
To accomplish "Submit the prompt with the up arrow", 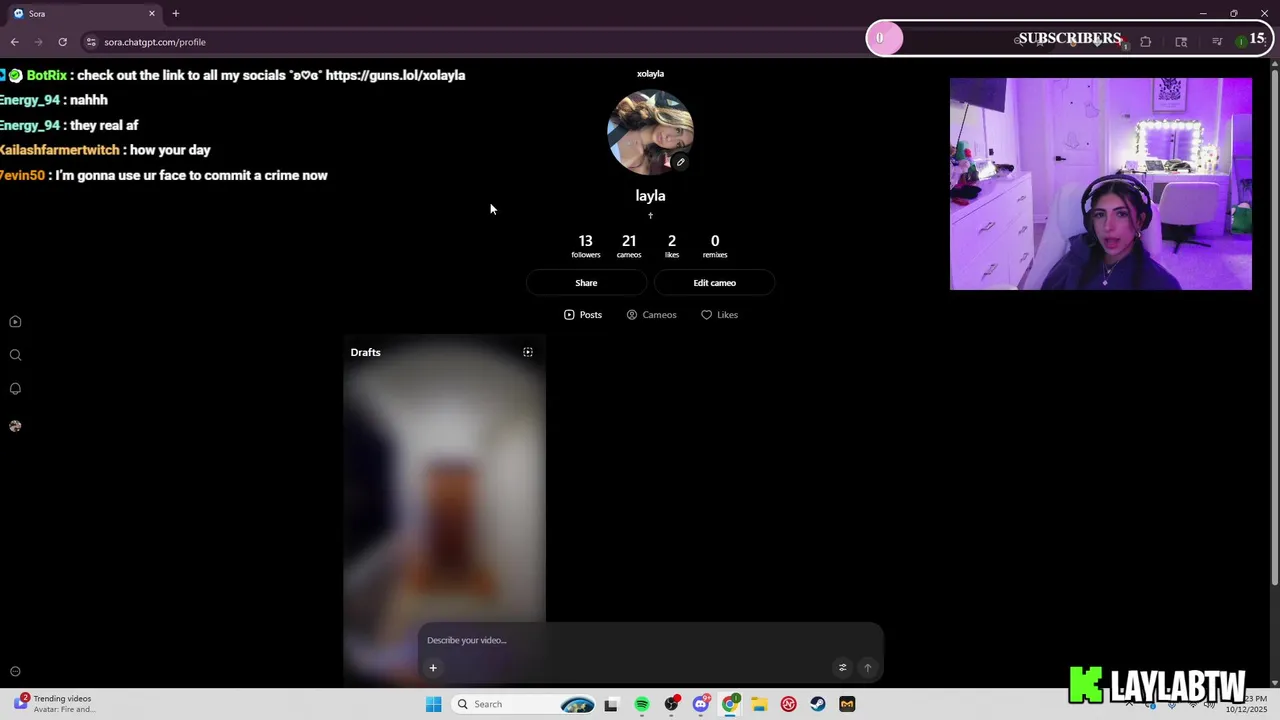I will 867,668.
